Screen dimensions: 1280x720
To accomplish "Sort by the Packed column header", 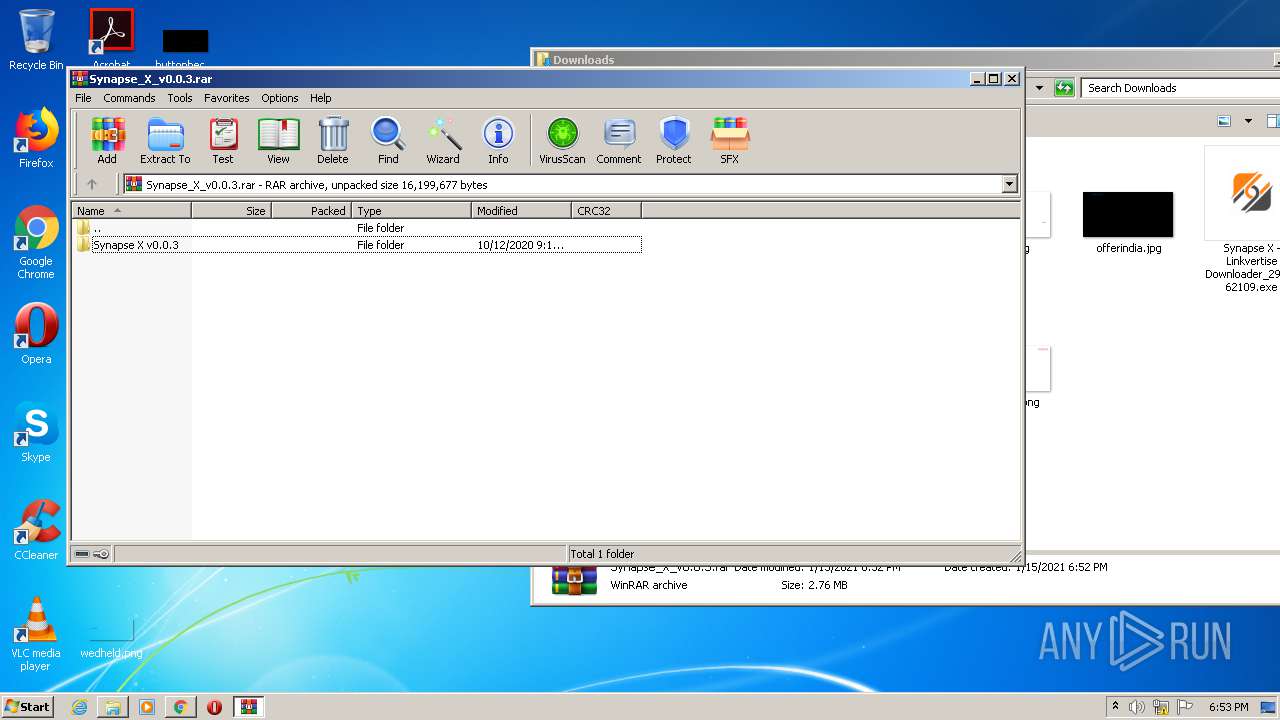I will coord(311,210).
